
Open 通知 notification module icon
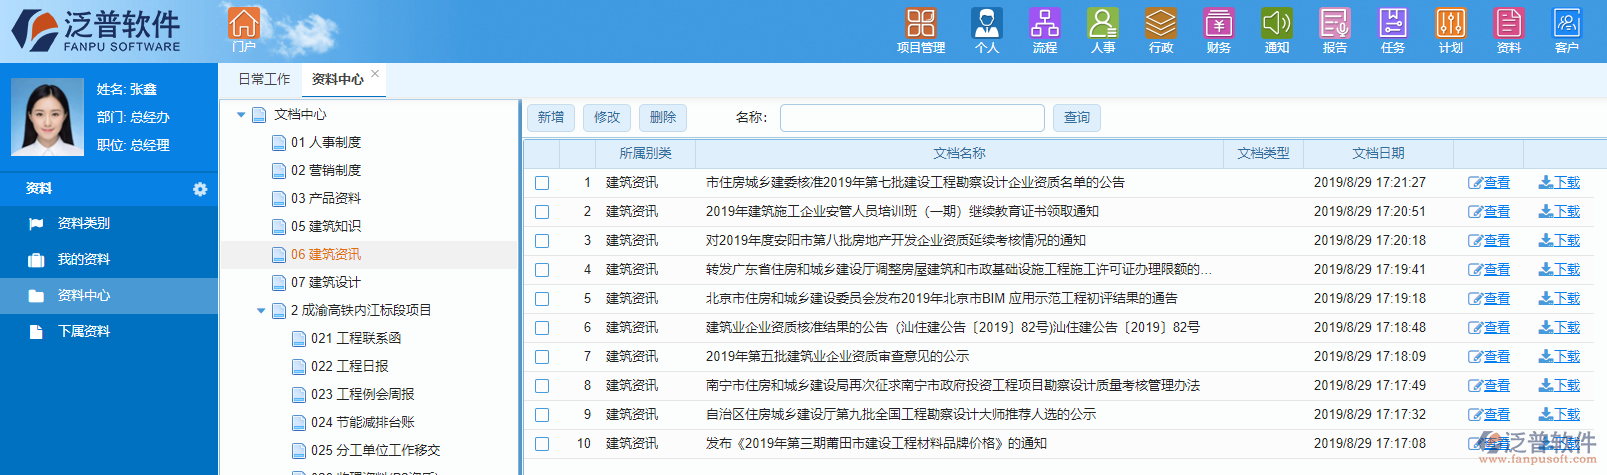pyautogui.click(x=1277, y=30)
